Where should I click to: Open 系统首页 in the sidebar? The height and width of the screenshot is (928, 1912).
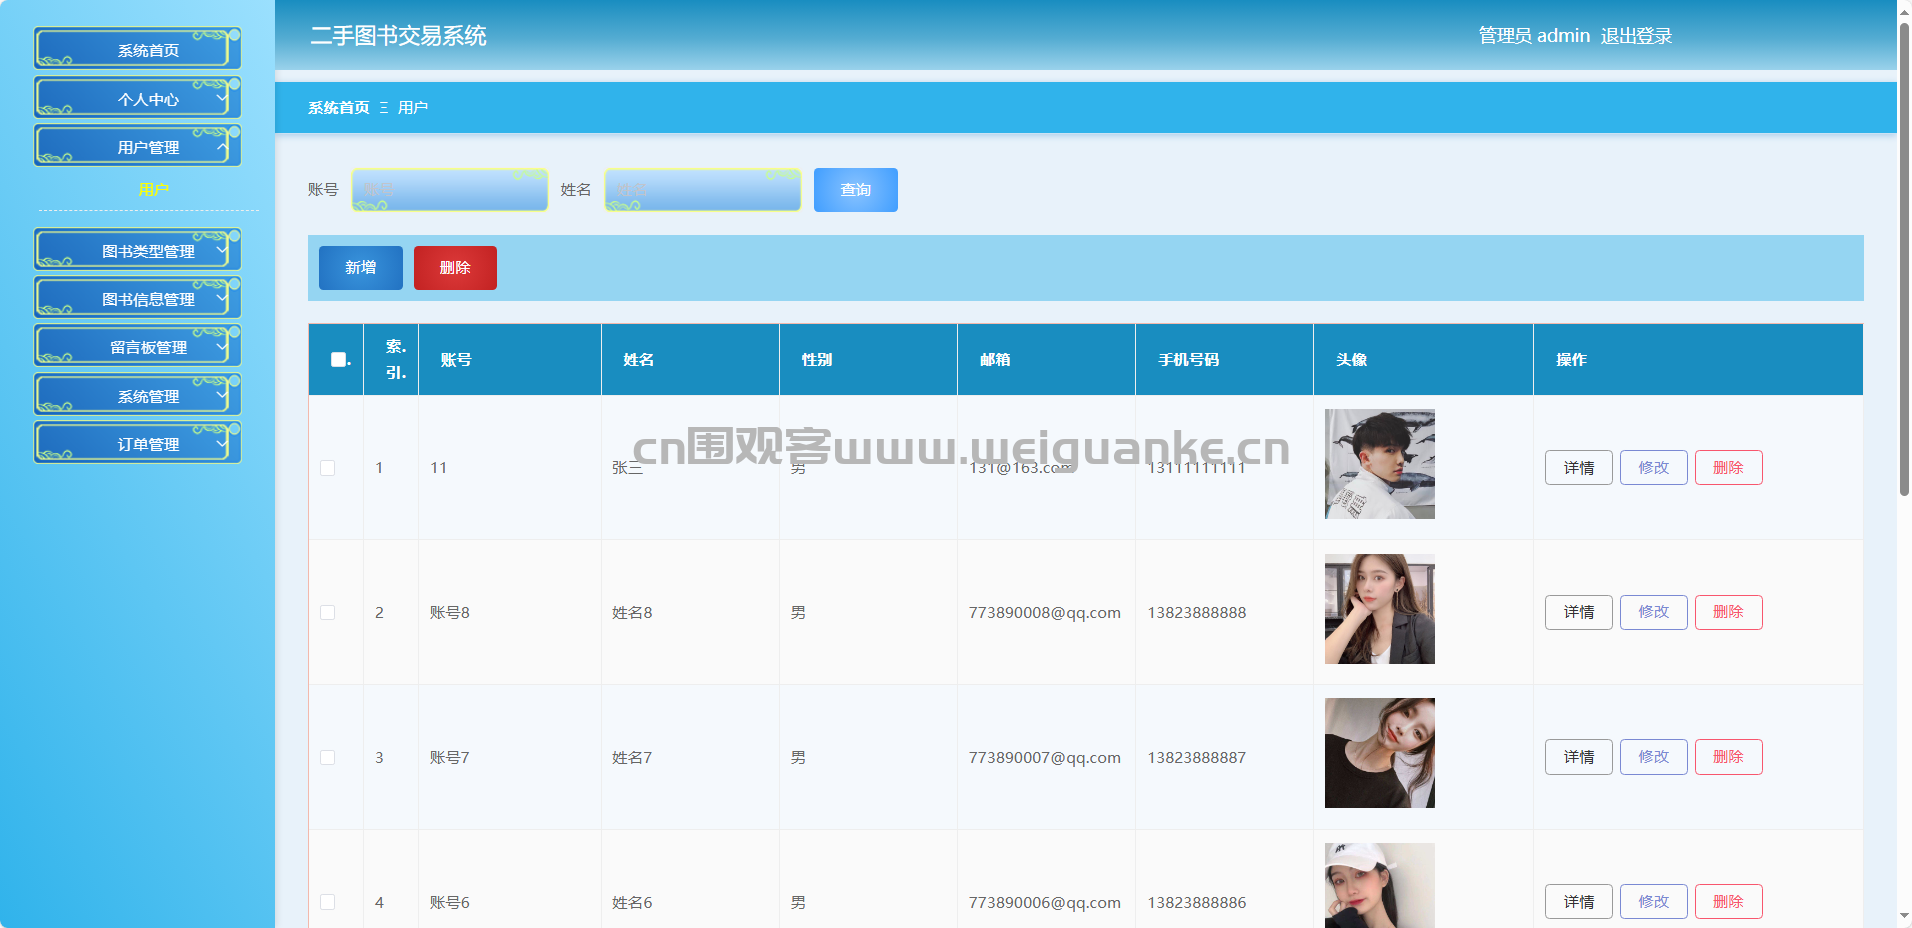point(138,49)
